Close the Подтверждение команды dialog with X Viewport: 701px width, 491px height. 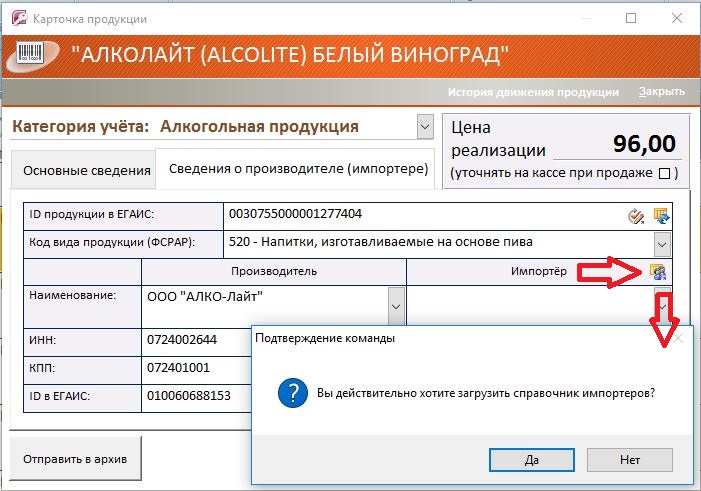(679, 338)
